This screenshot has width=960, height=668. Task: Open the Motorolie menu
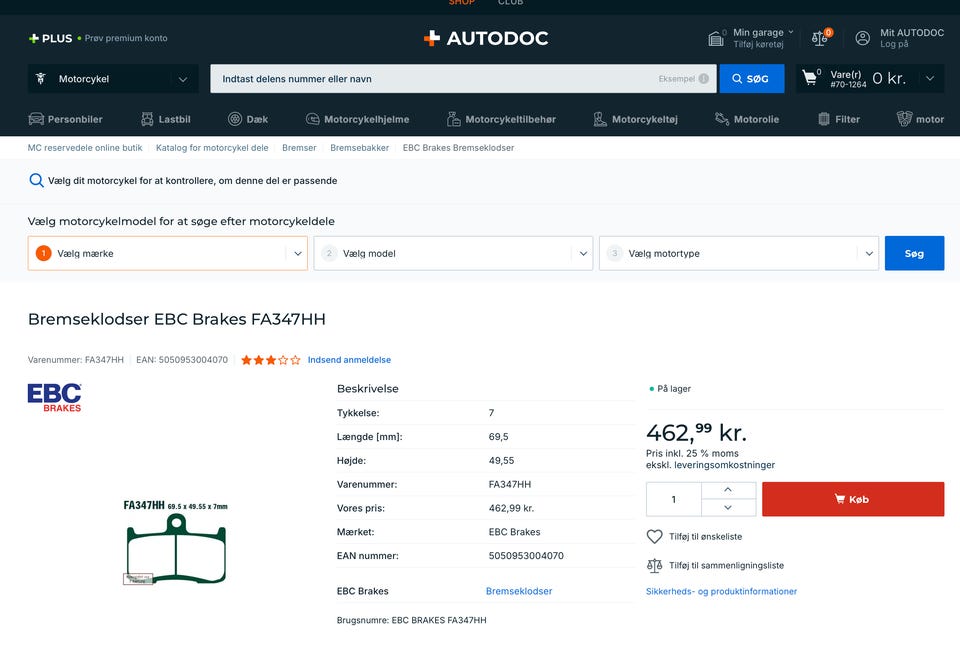[746, 119]
